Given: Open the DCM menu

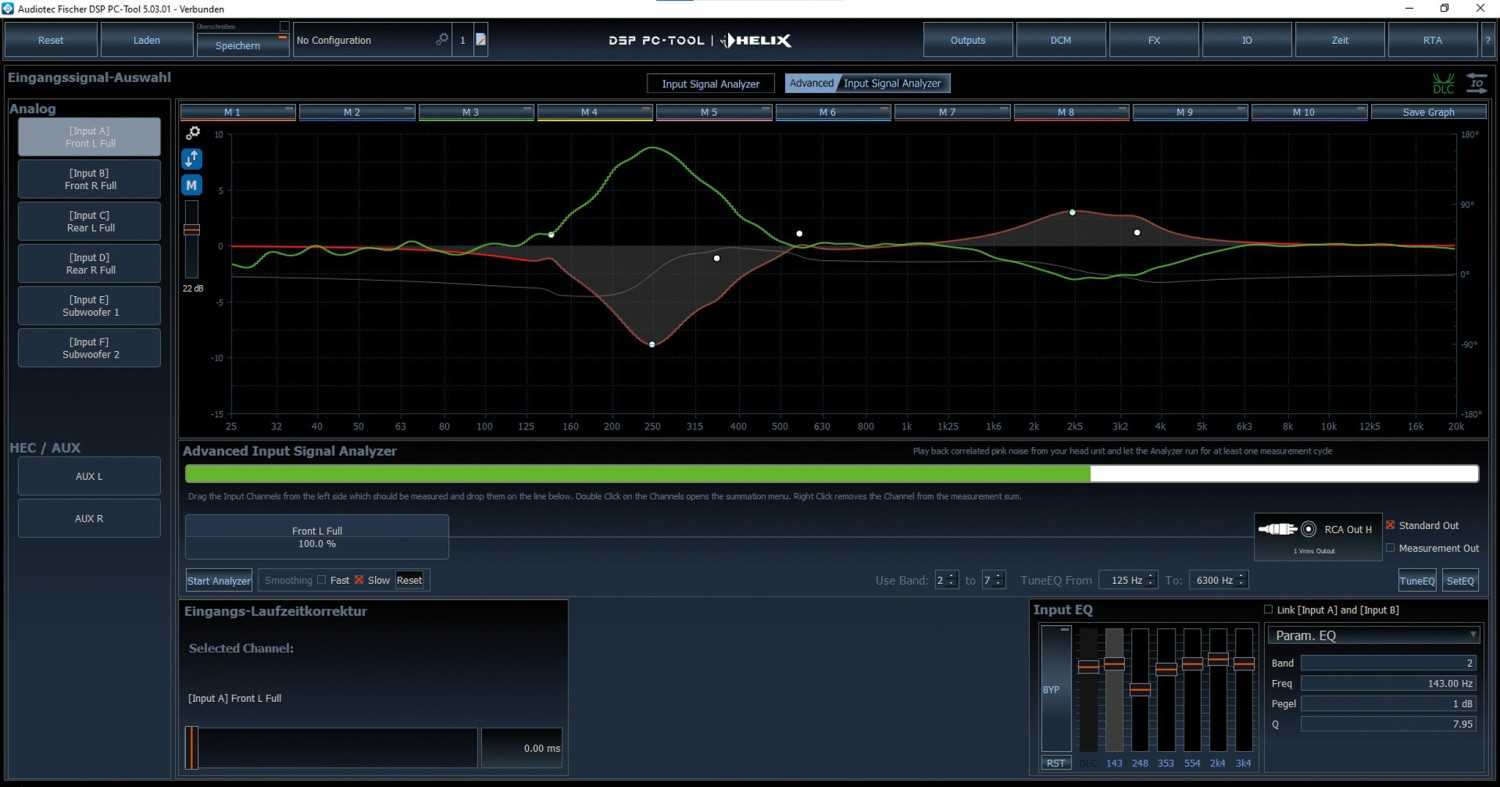Looking at the screenshot, I should (1061, 40).
